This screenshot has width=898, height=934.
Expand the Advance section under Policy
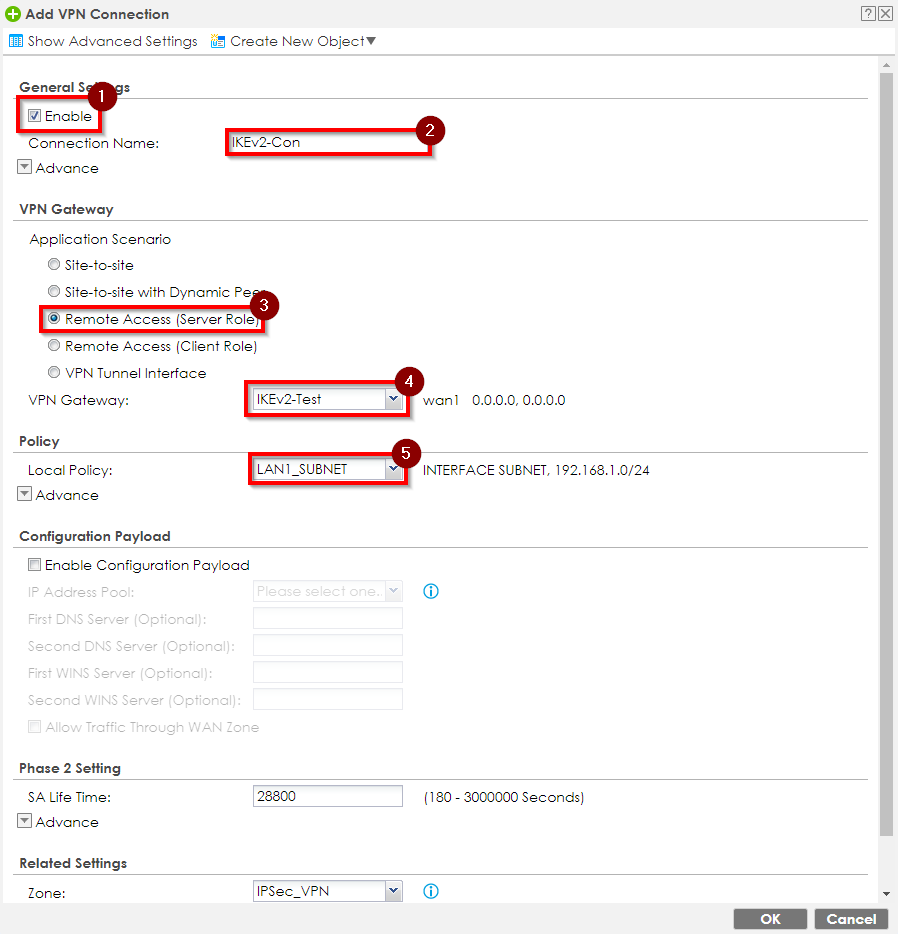point(23,494)
